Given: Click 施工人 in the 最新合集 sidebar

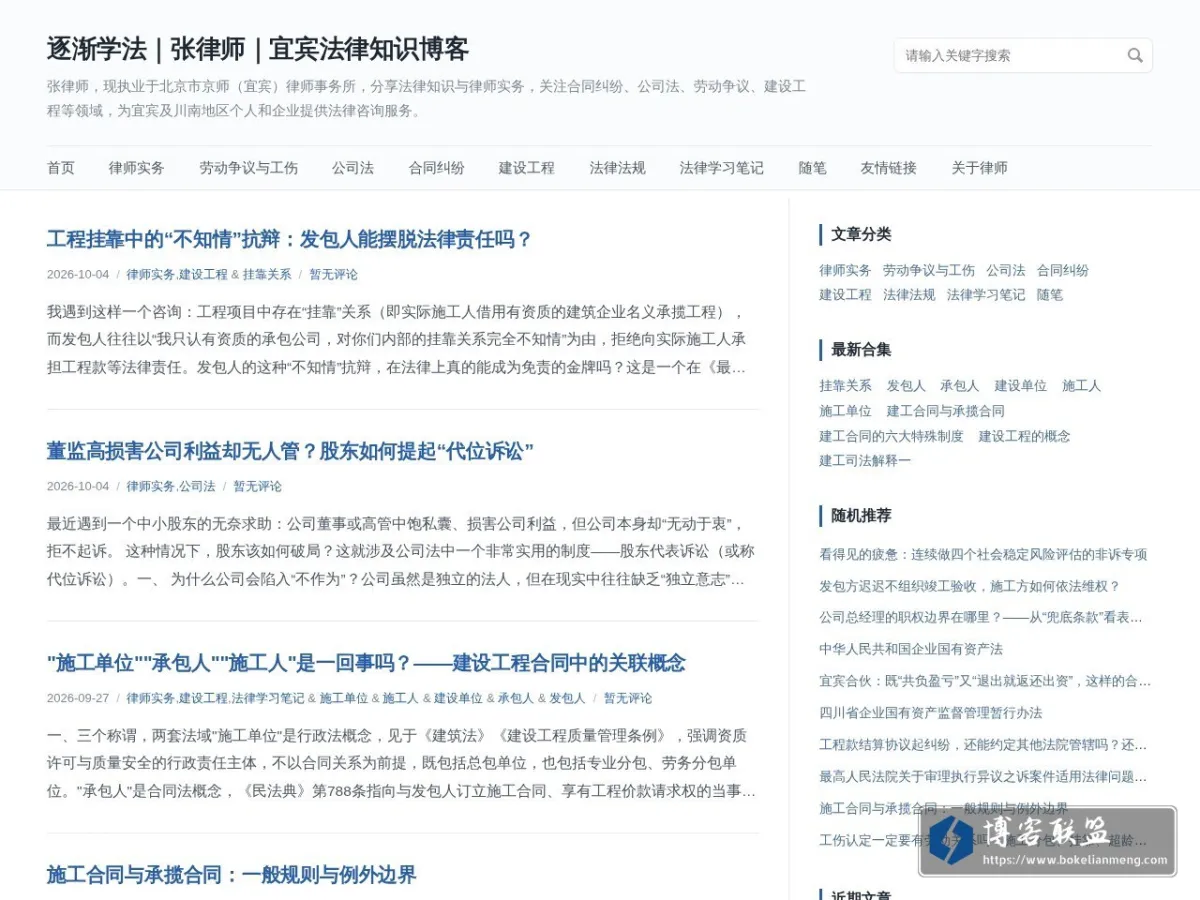Looking at the screenshot, I should tap(1081, 386).
